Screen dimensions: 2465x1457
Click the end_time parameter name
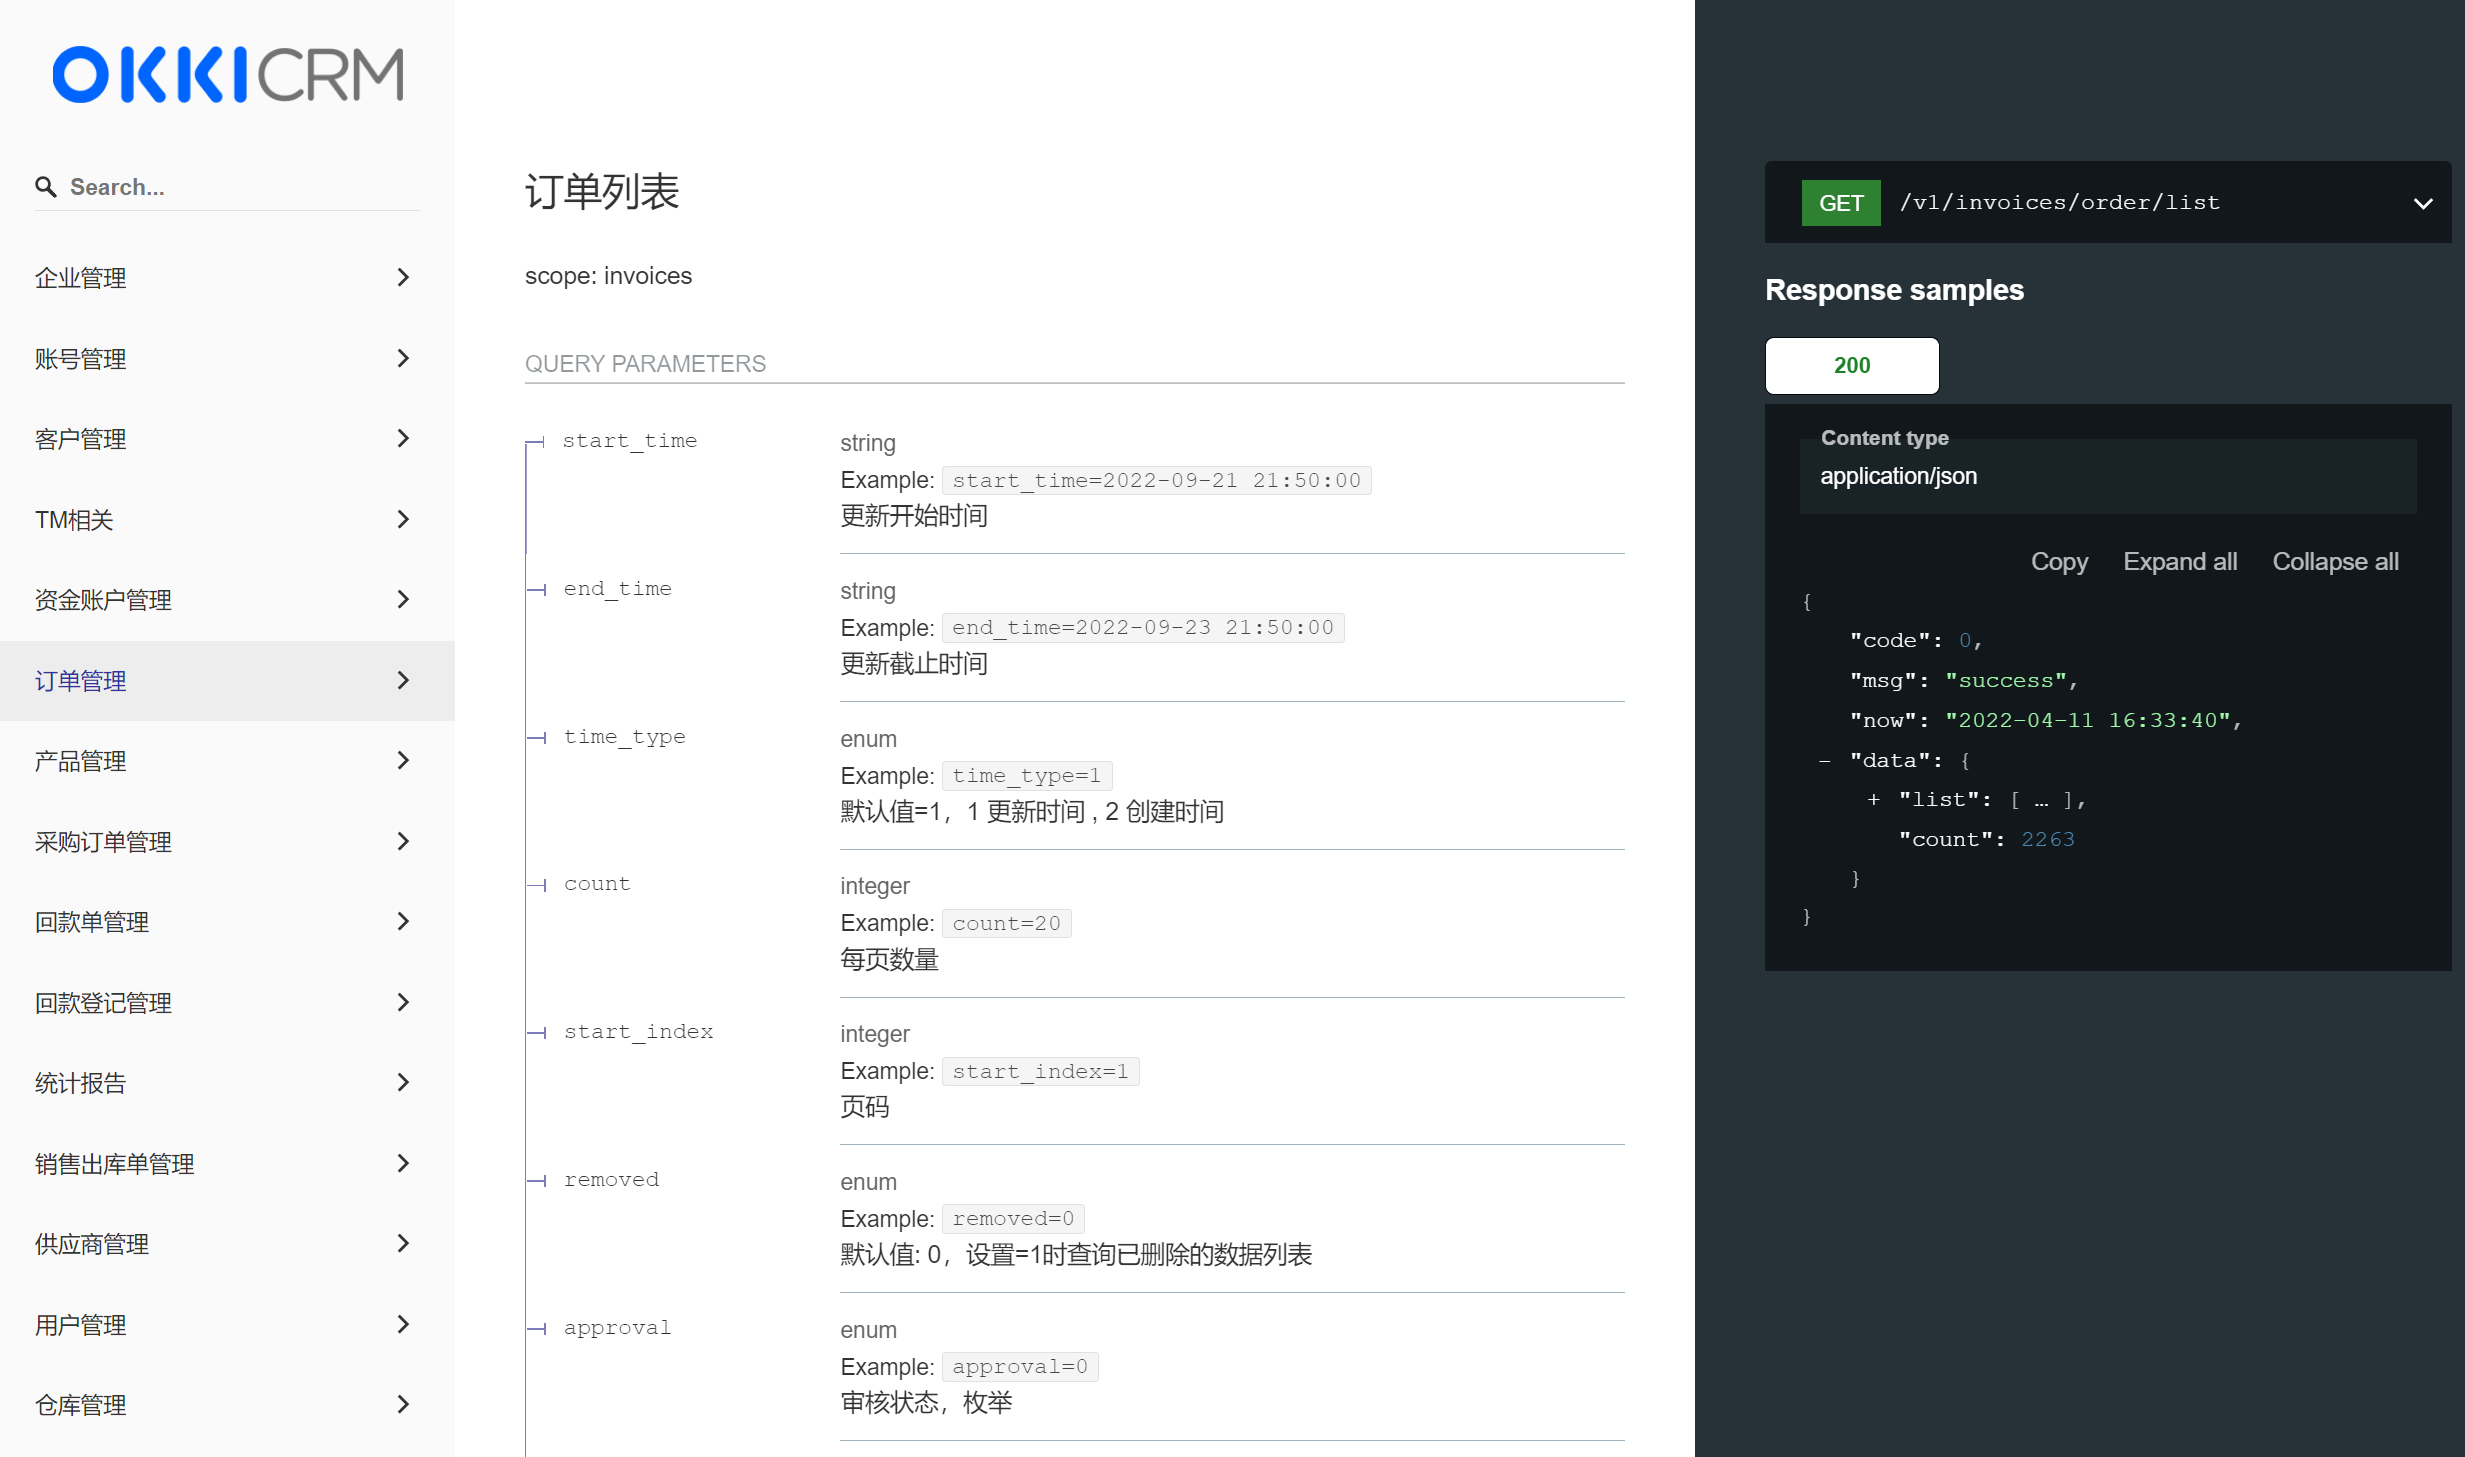click(x=617, y=589)
